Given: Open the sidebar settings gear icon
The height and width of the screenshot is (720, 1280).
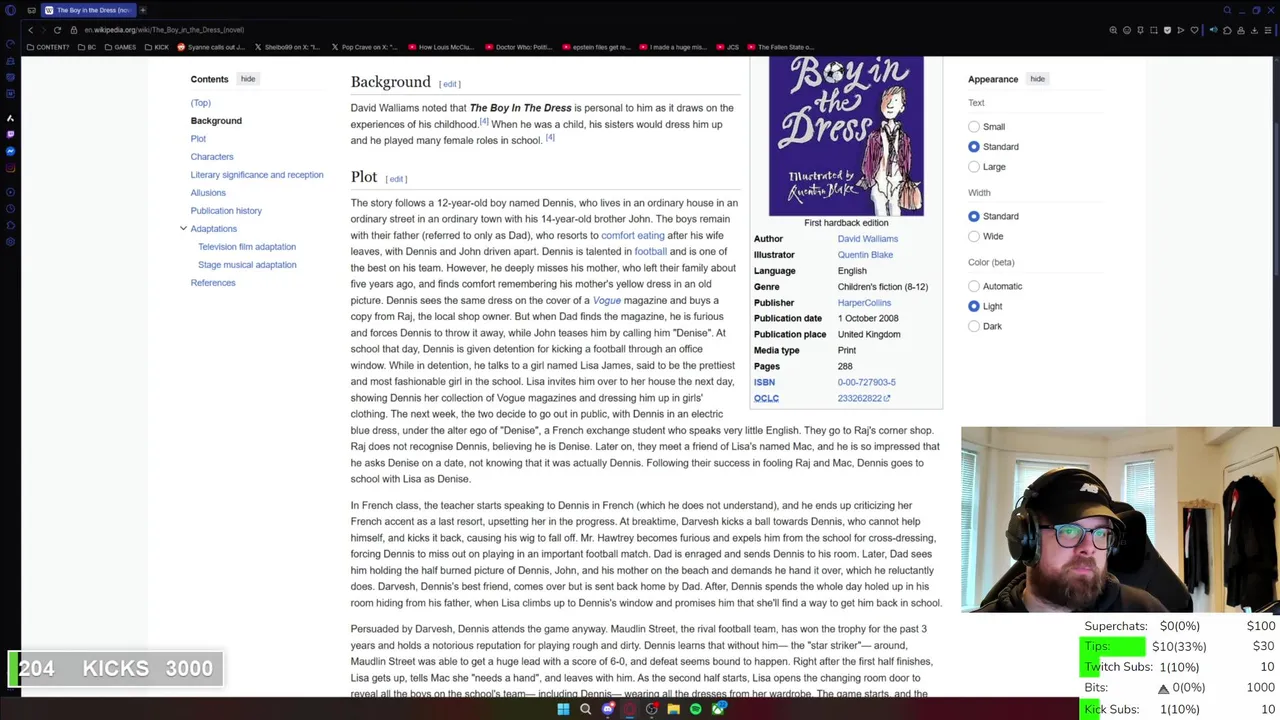Looking at the screenshot, I should (11, 241).
